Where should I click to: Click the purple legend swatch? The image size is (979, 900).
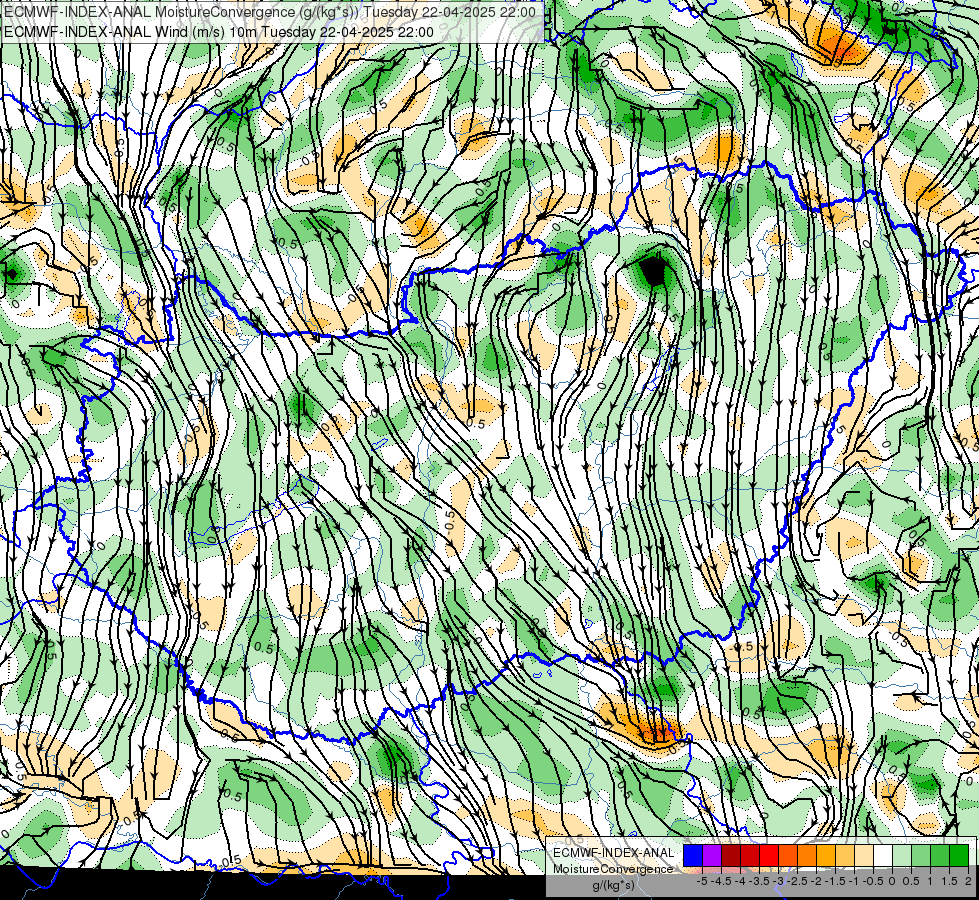click(712, 855)
